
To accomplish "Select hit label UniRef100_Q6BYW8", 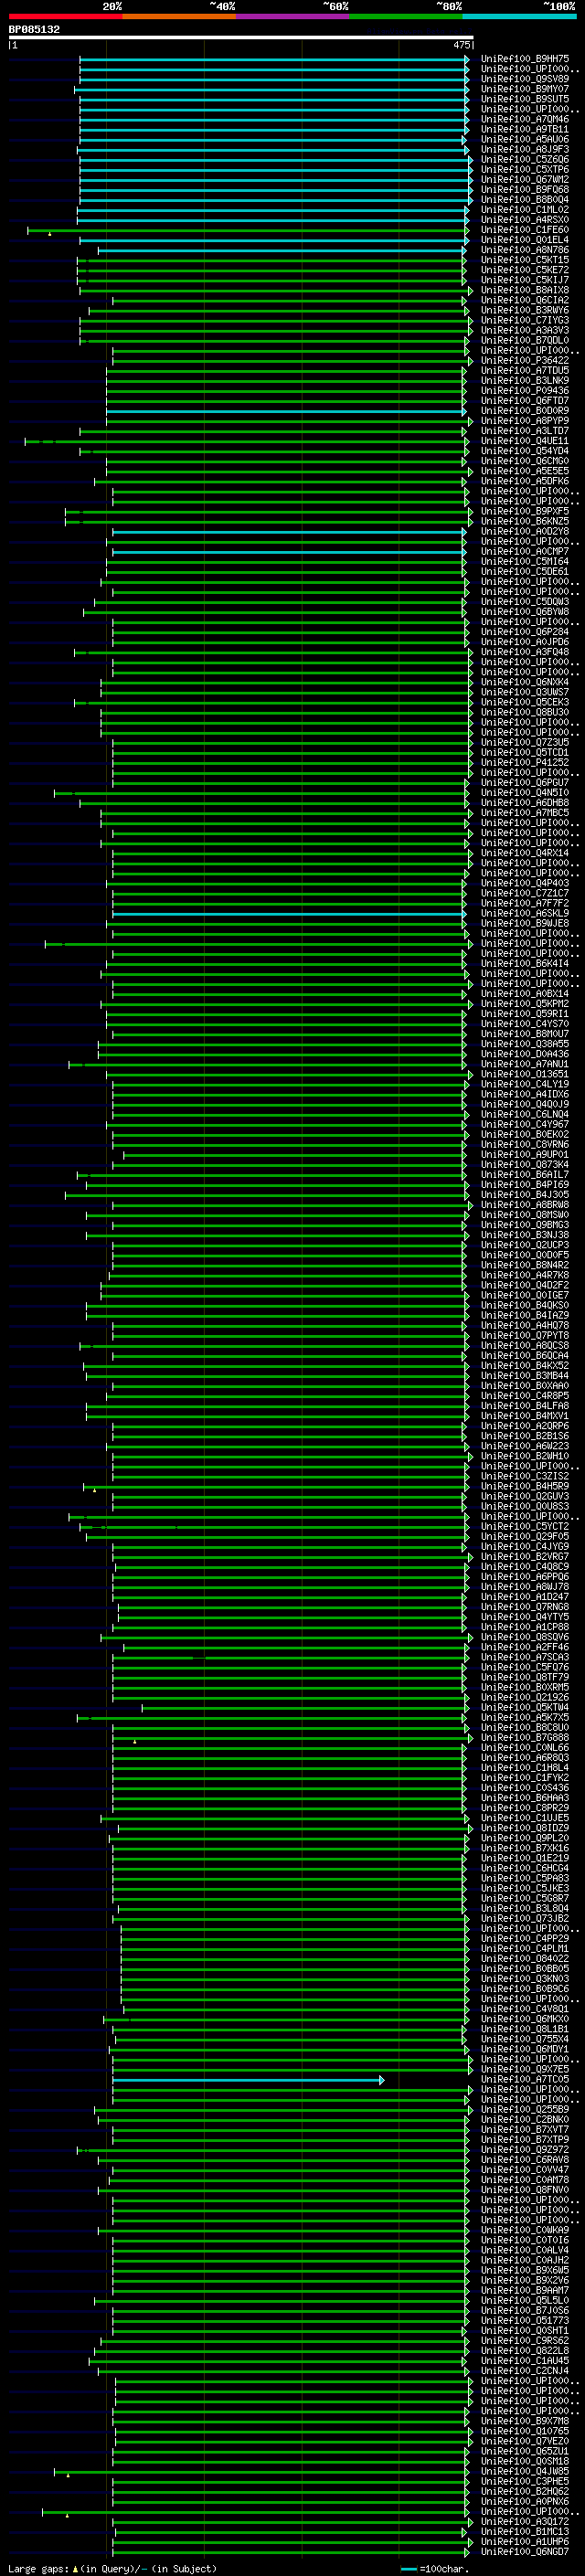I will pos(525,612).
